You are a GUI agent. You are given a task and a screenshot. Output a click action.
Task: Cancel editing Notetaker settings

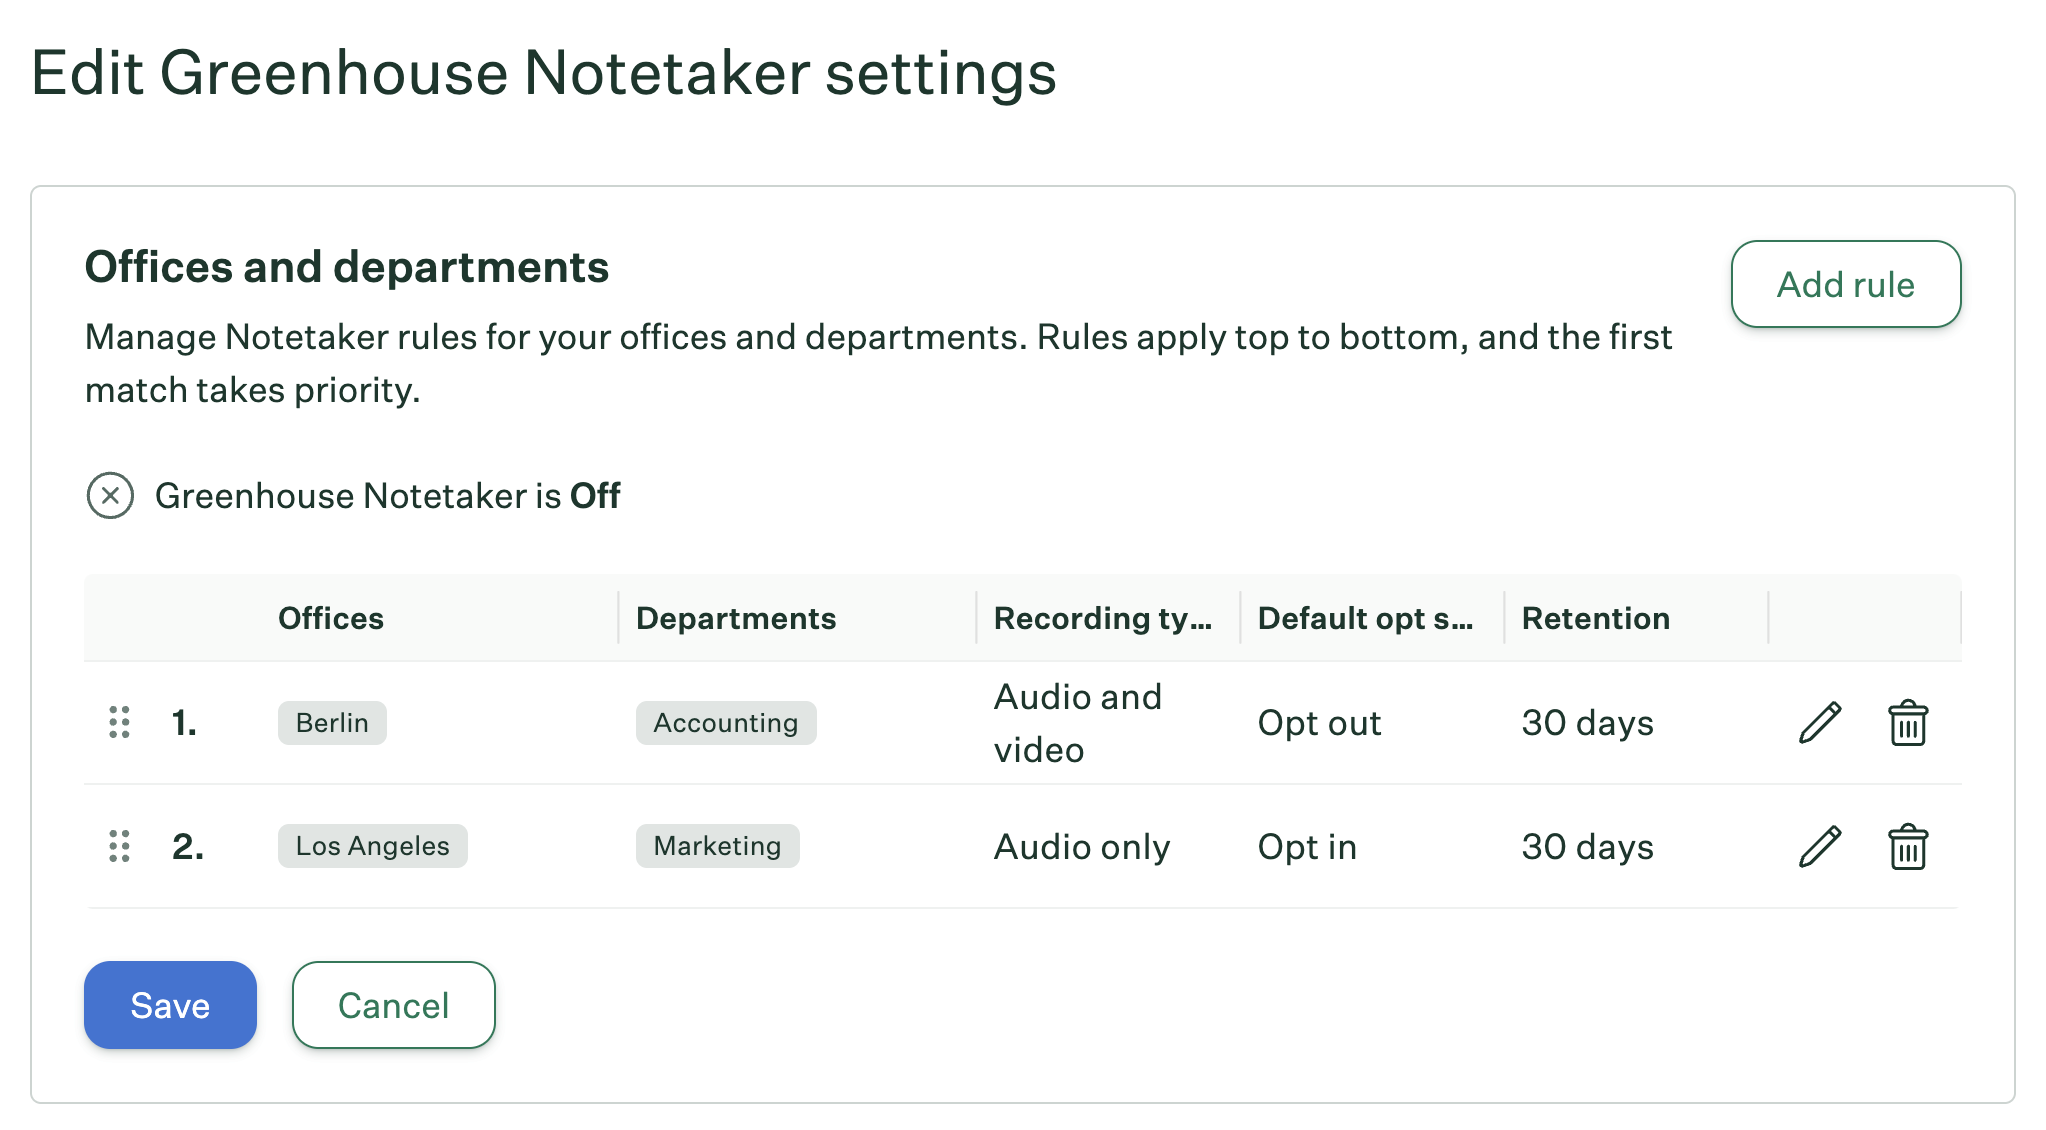tap(394, 1005)
